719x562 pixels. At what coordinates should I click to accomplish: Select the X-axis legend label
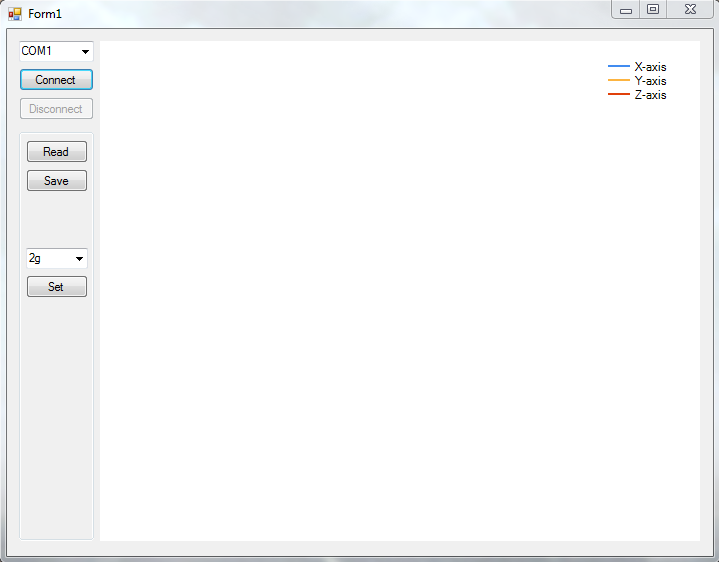(650, 67)
